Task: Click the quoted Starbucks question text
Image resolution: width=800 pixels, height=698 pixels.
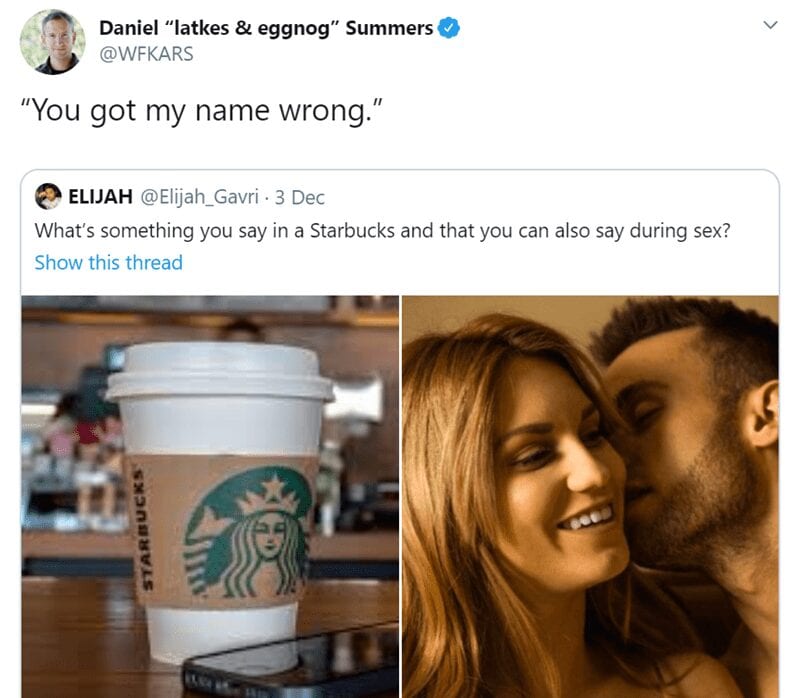Action: pos(382,231)
